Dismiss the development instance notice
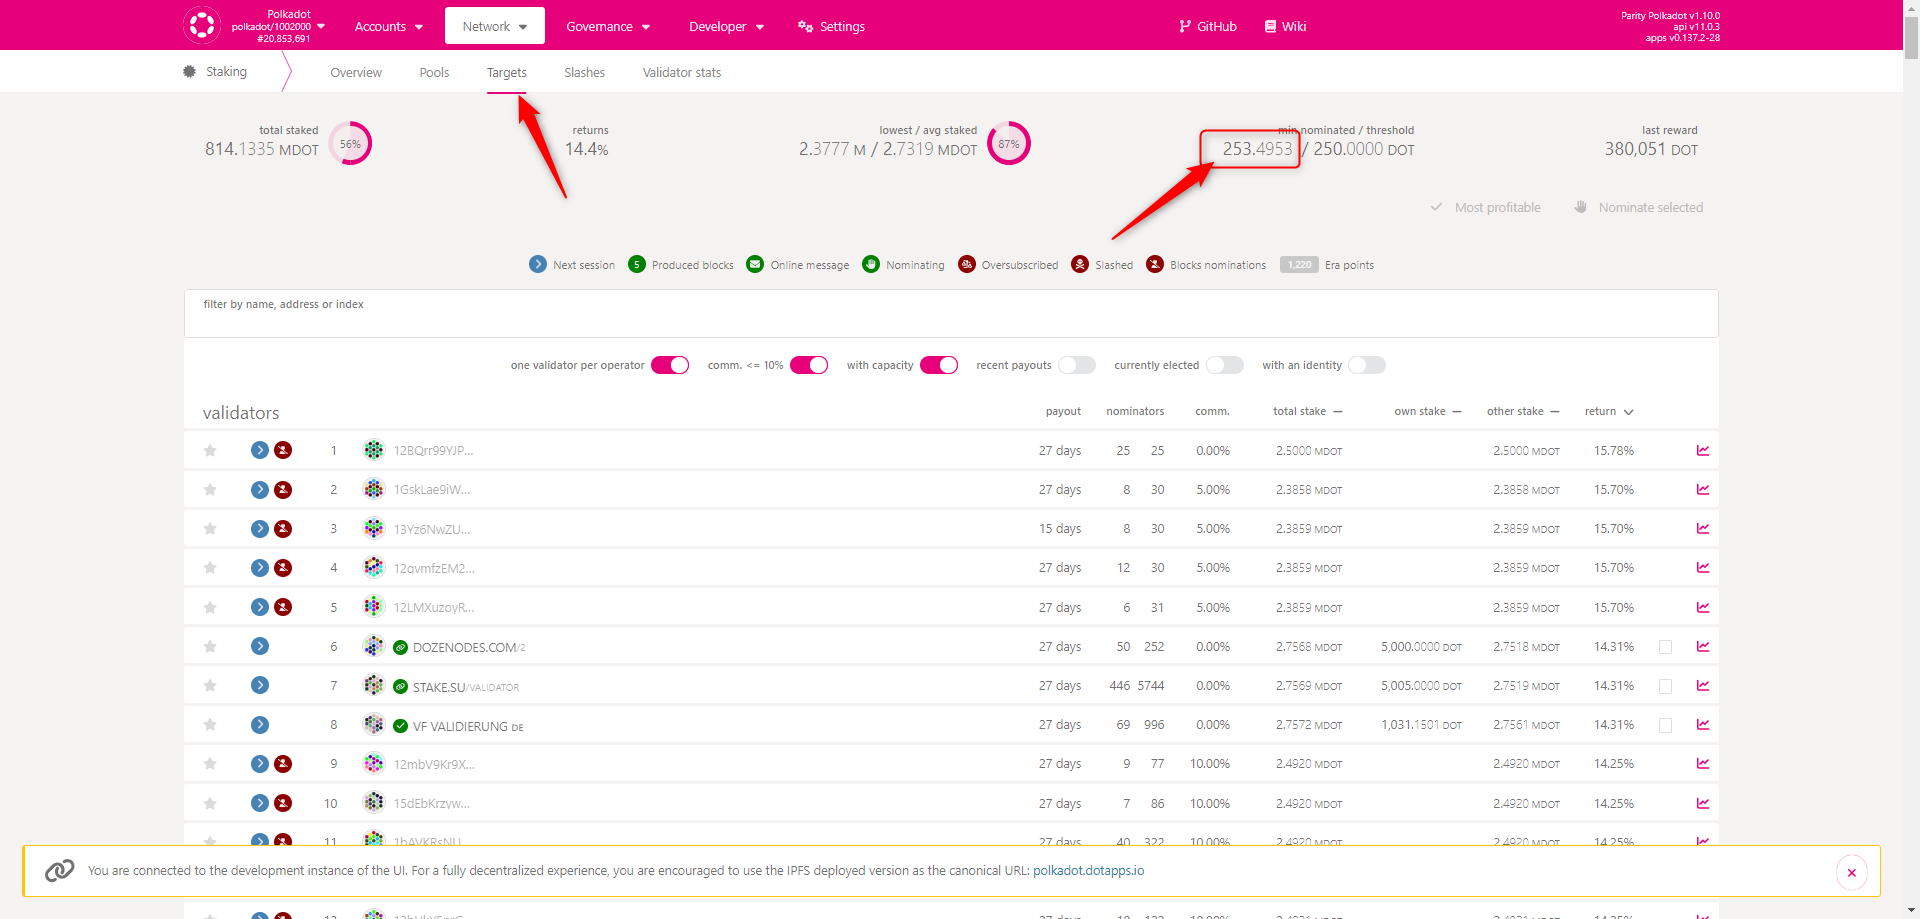The height and width of the screenshot is (919, 1920). click(1852, 872)
